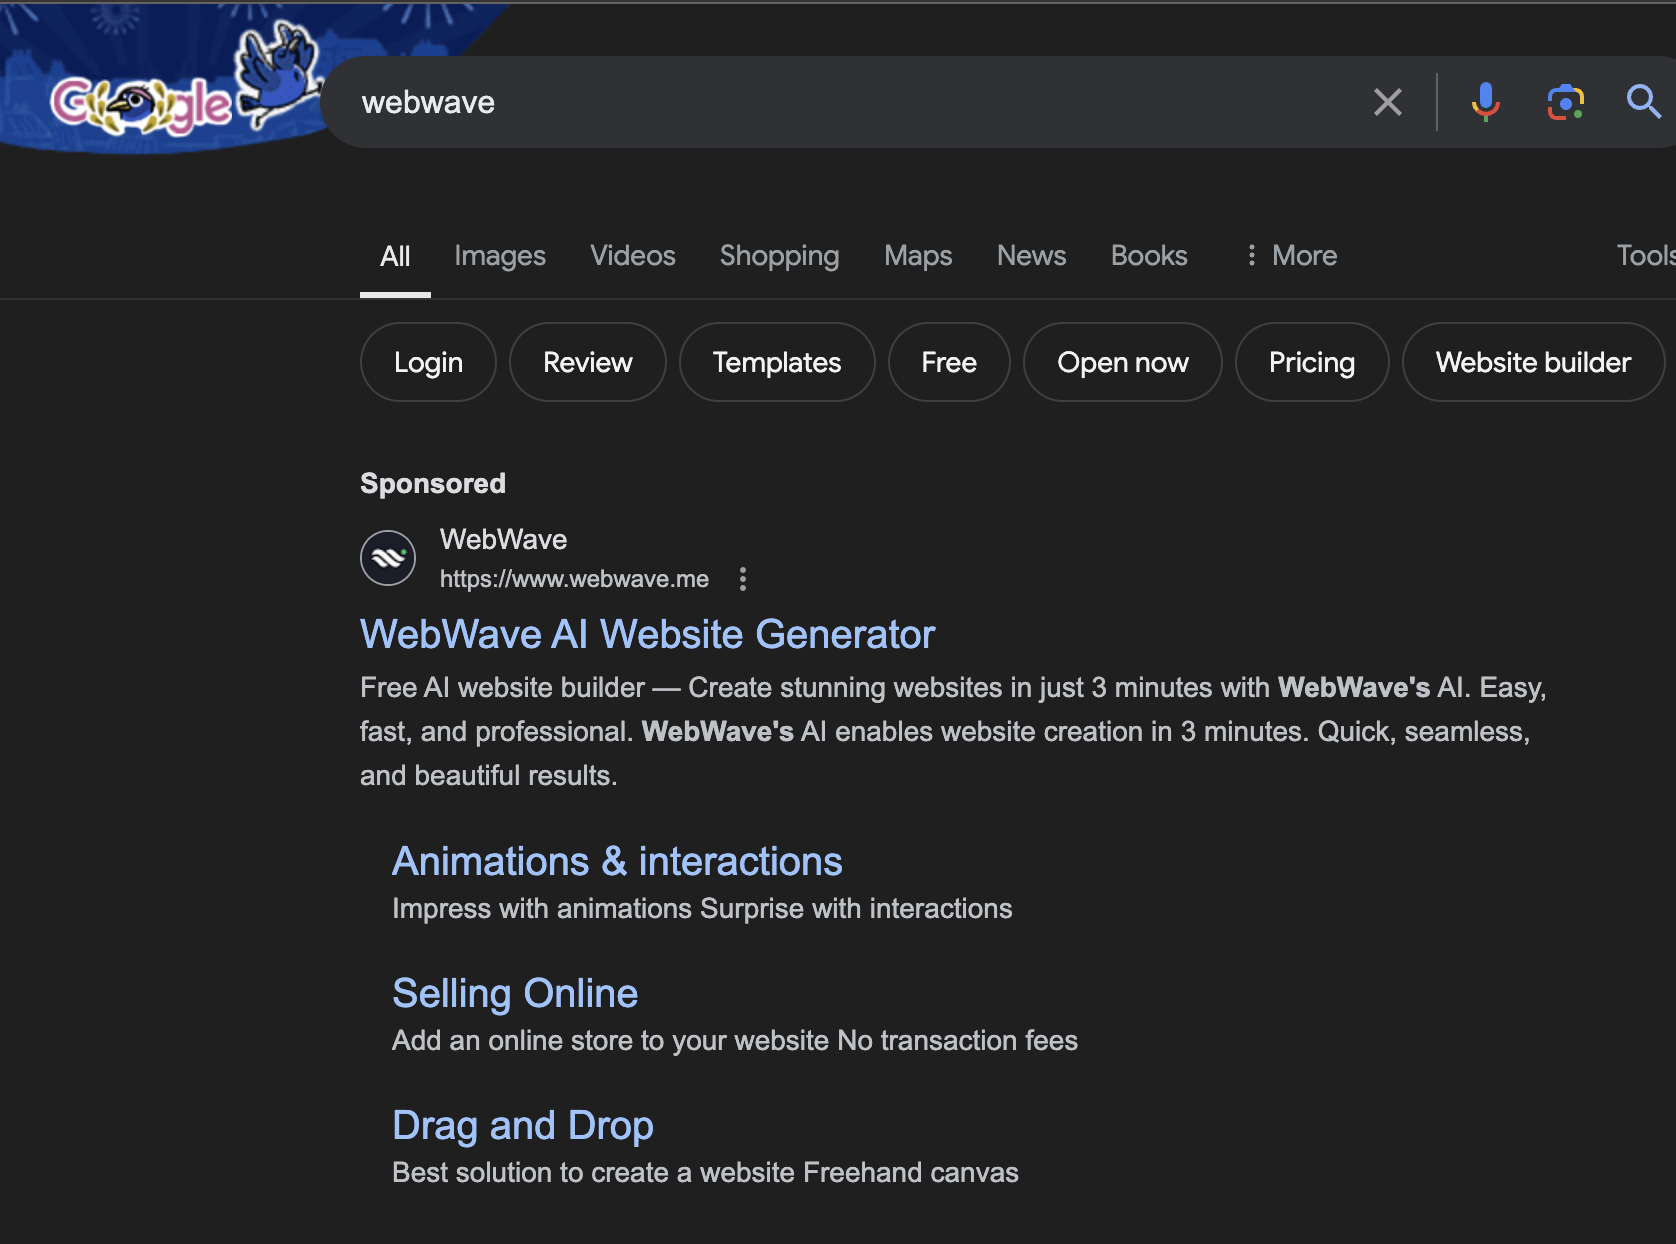Click the text 'Best solution to create a website Freehand canvas'
The image size is (1676, 1244).
[705, 1173]
